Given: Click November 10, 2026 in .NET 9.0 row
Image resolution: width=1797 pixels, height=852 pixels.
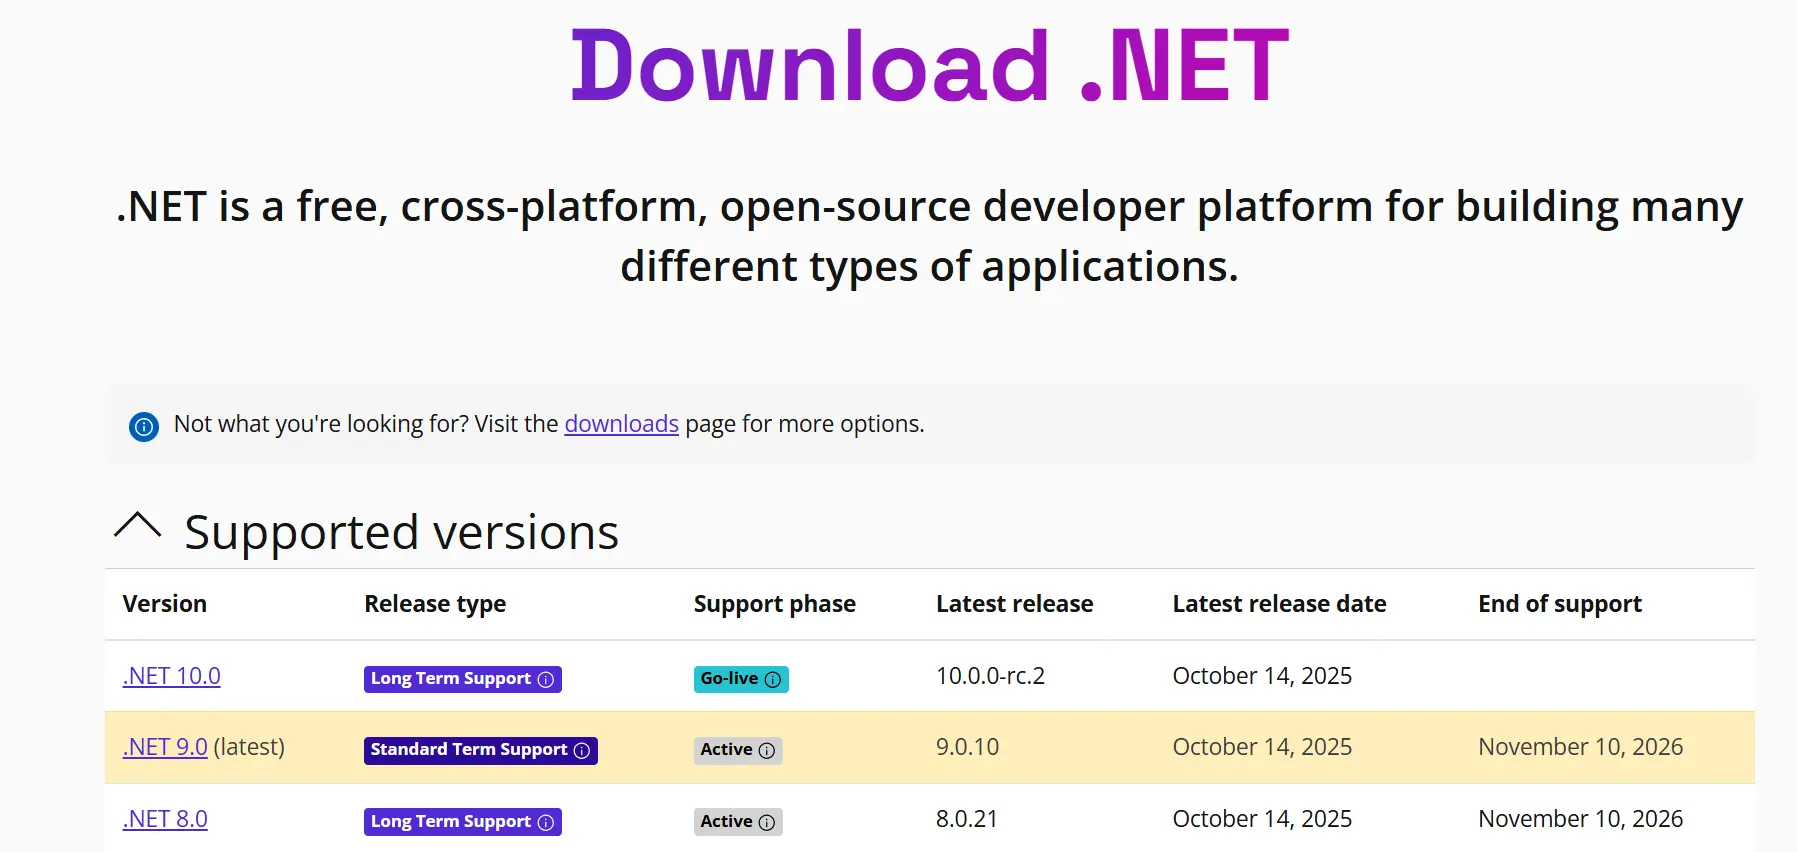Looking at the screenshot, I should point(1581,747).
